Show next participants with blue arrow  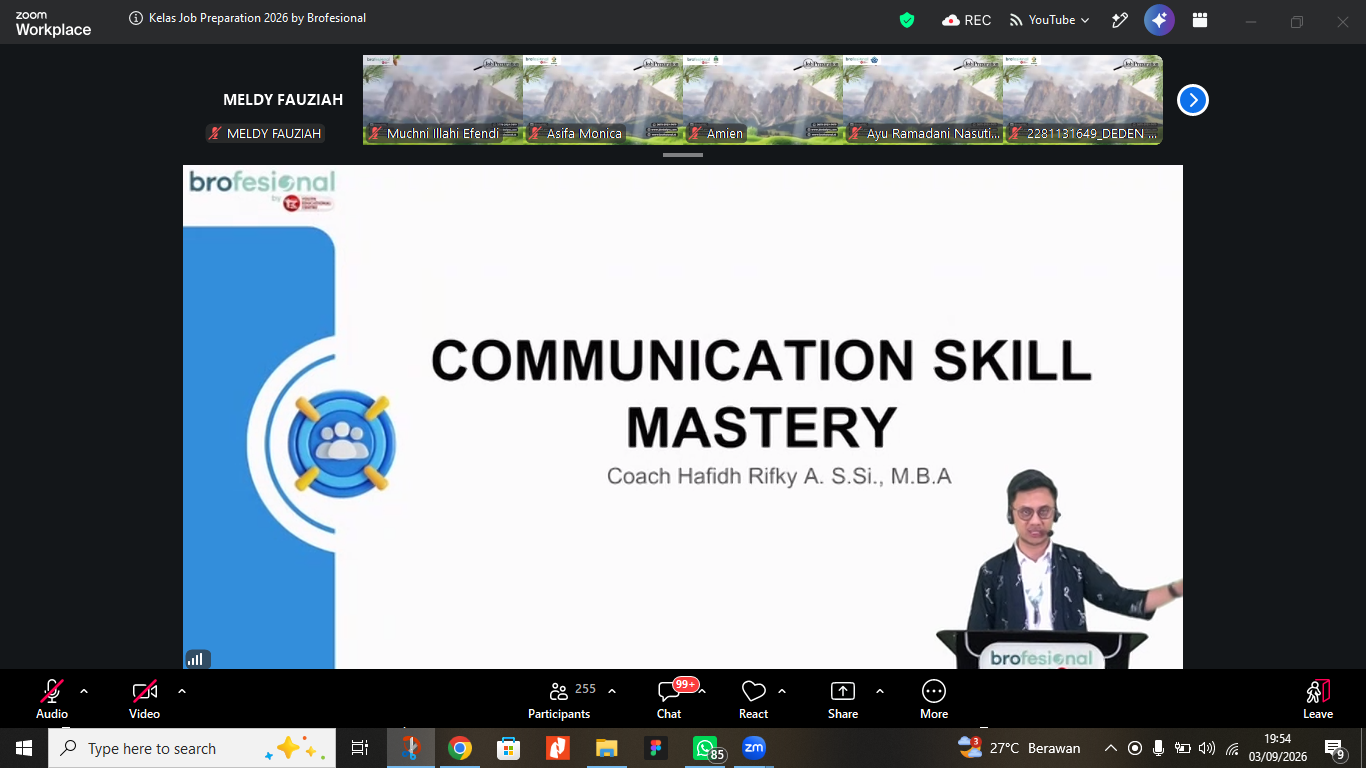point(1193,100)
